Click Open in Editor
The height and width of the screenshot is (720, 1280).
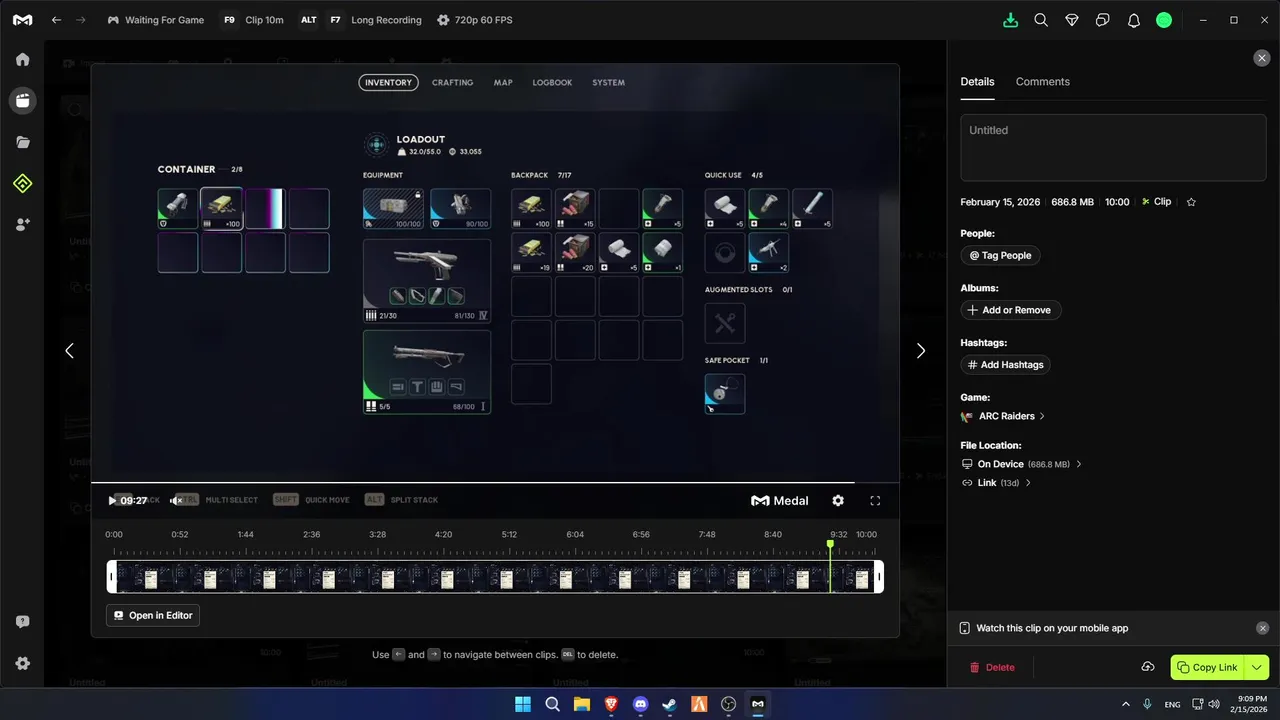coord(153,616)
